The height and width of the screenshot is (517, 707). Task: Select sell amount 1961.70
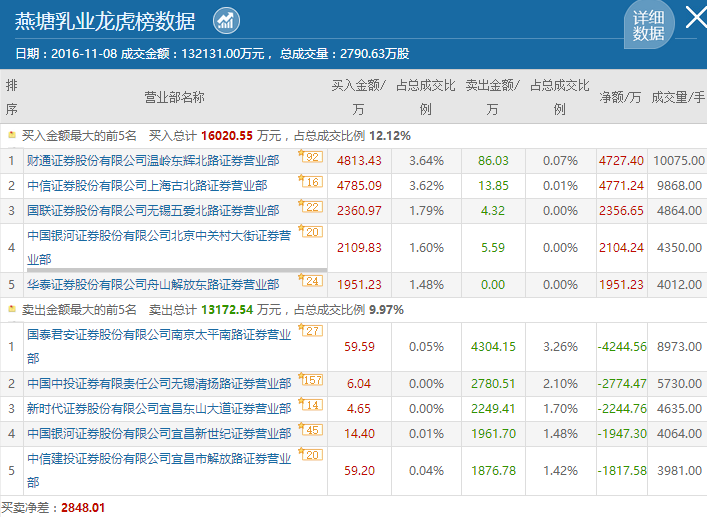point(493,434)
